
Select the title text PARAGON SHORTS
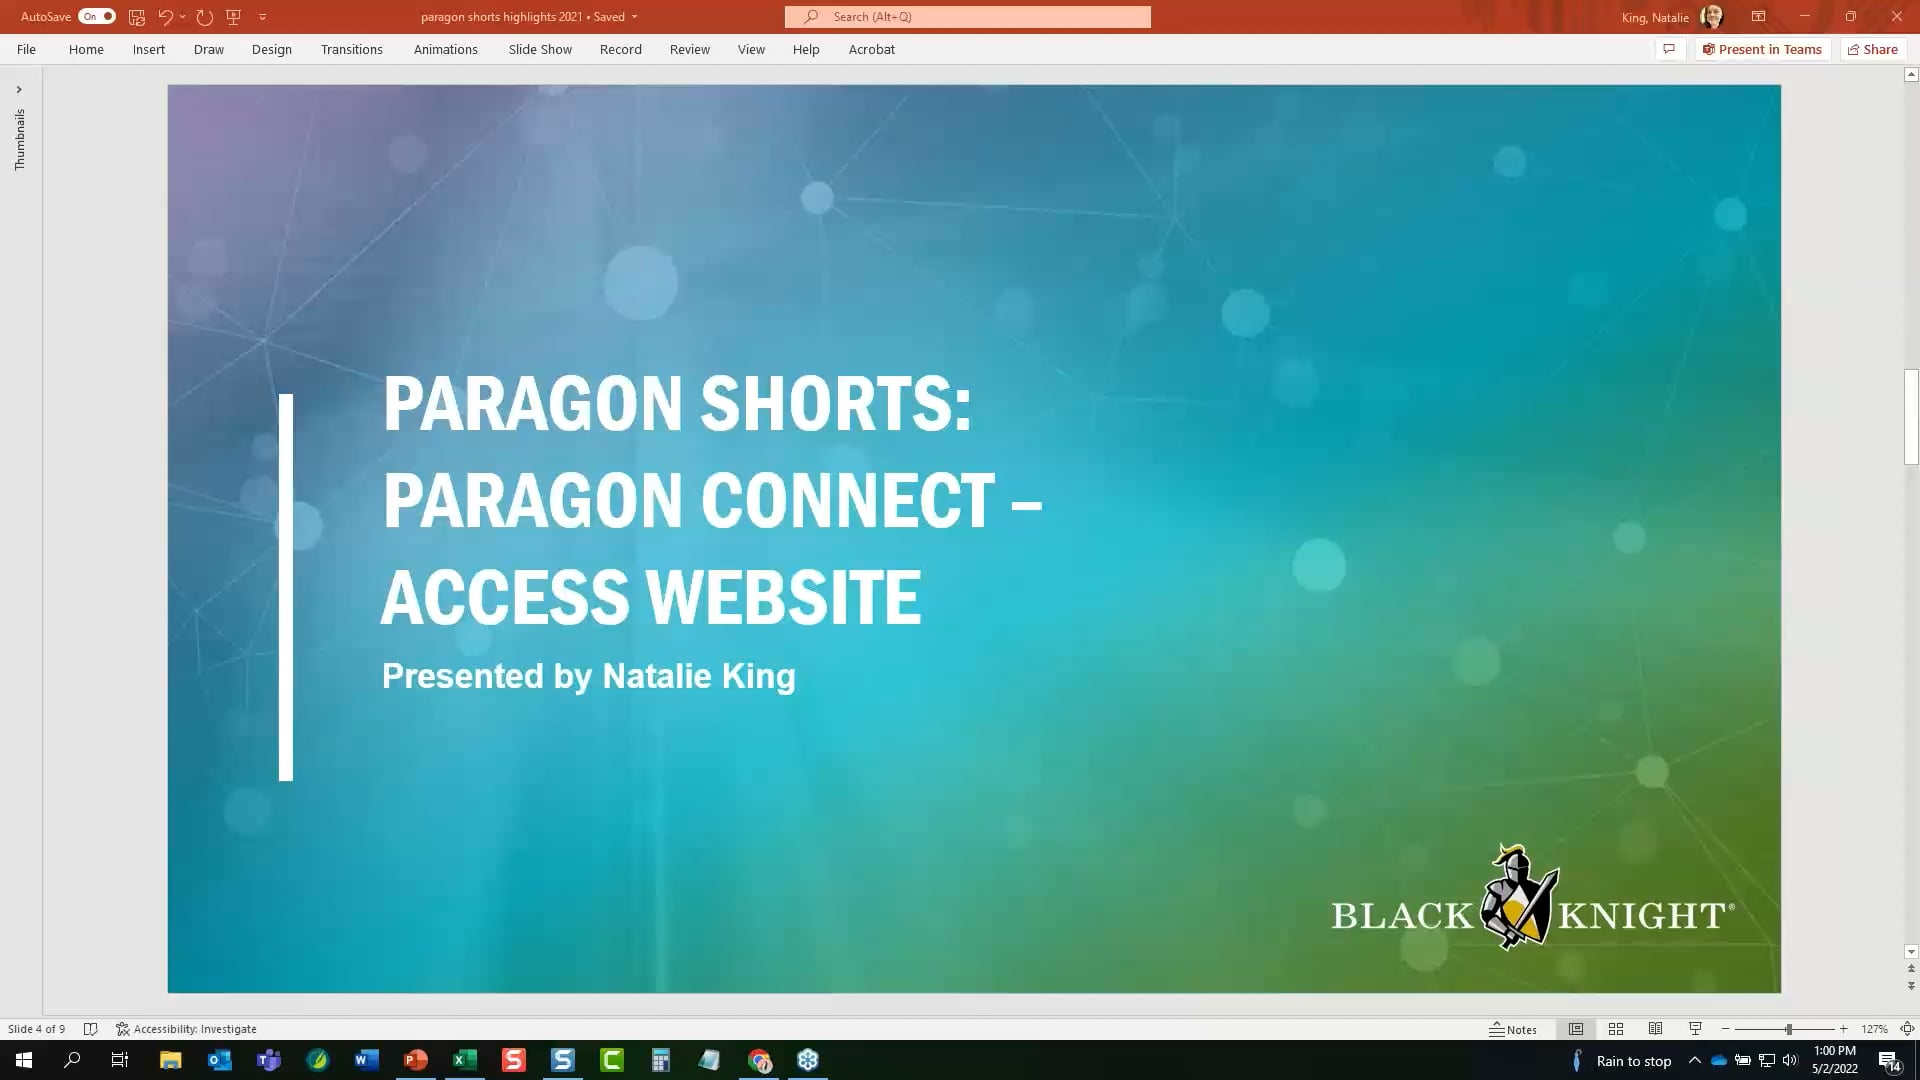677,403
